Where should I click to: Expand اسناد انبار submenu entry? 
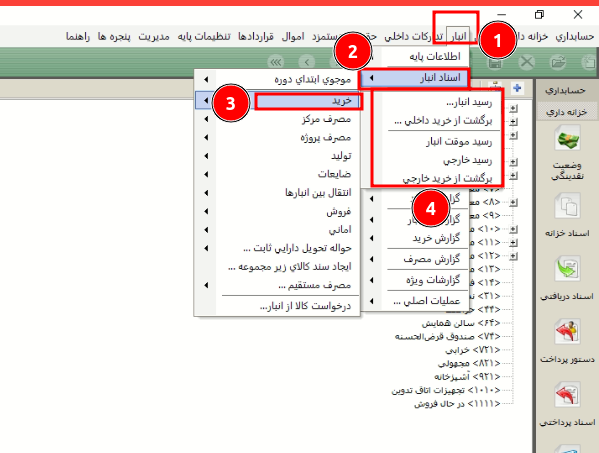[414, 78]
